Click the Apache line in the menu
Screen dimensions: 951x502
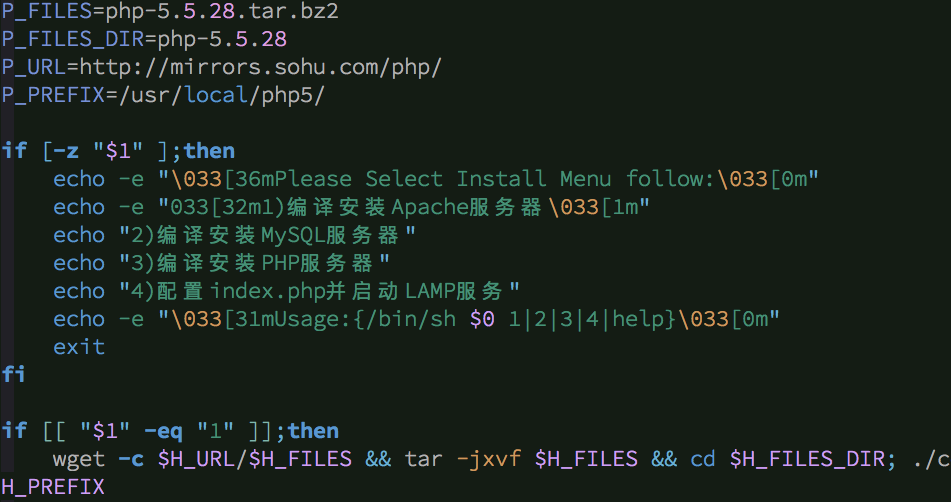[x=430, y=207]
